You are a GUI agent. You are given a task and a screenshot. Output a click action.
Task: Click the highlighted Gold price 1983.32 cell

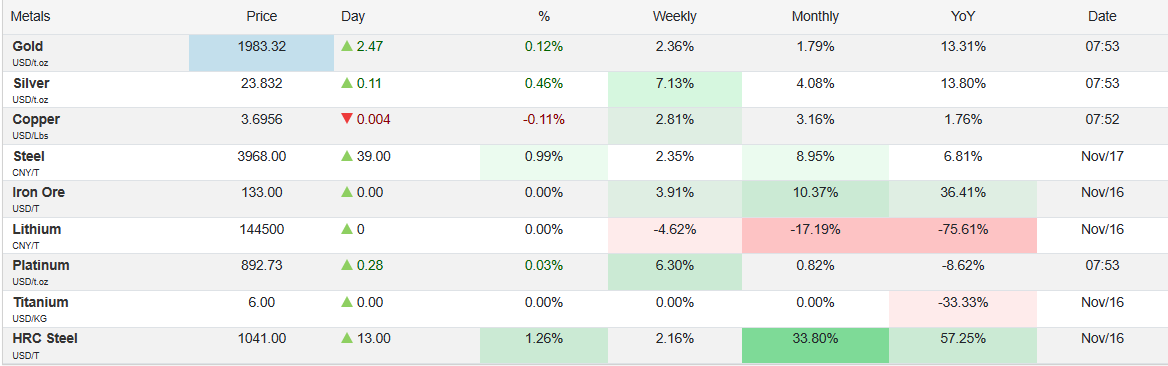point(261,53)
